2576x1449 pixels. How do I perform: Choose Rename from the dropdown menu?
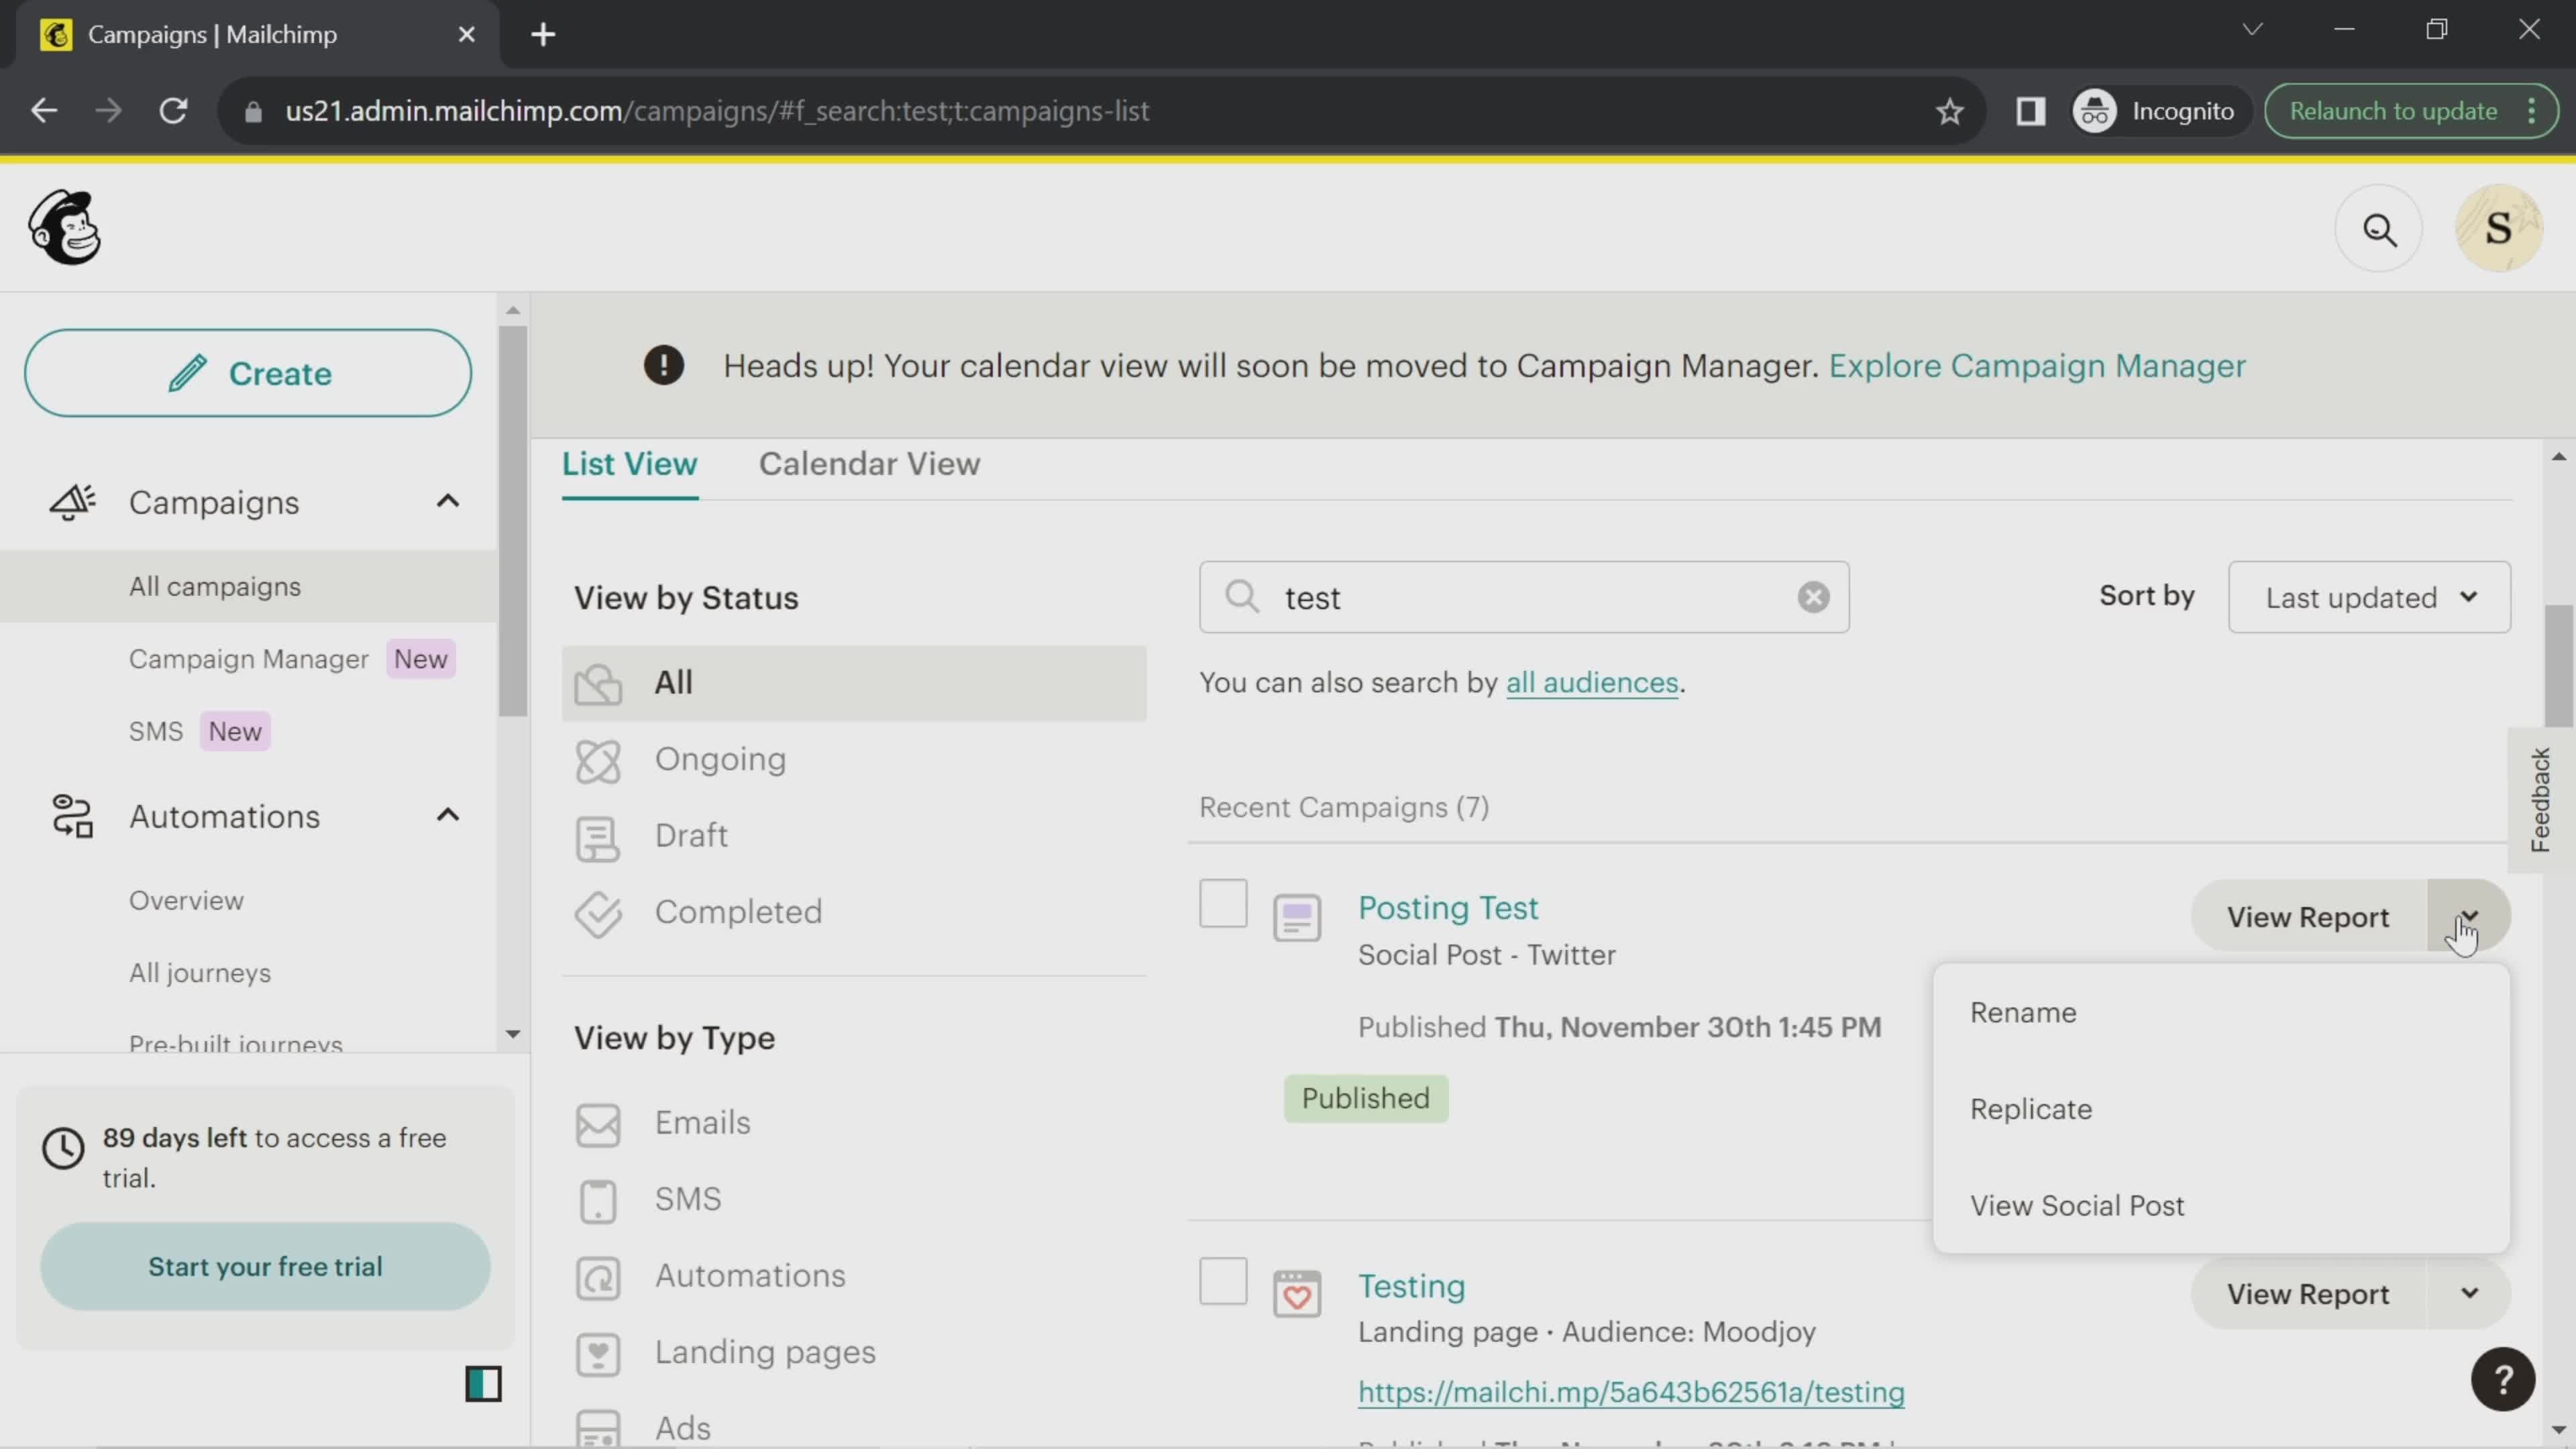pyautogui.click(x=2221, y=1013)
